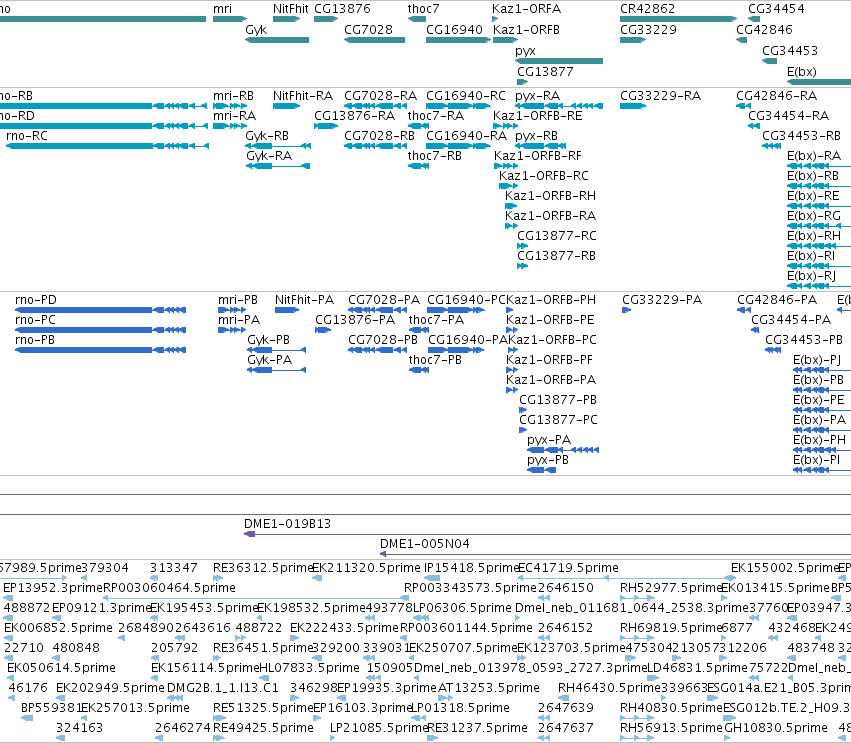Select the rno-PB protein label
This screenshot has height=743, width=851.
[x=35, y=340]
